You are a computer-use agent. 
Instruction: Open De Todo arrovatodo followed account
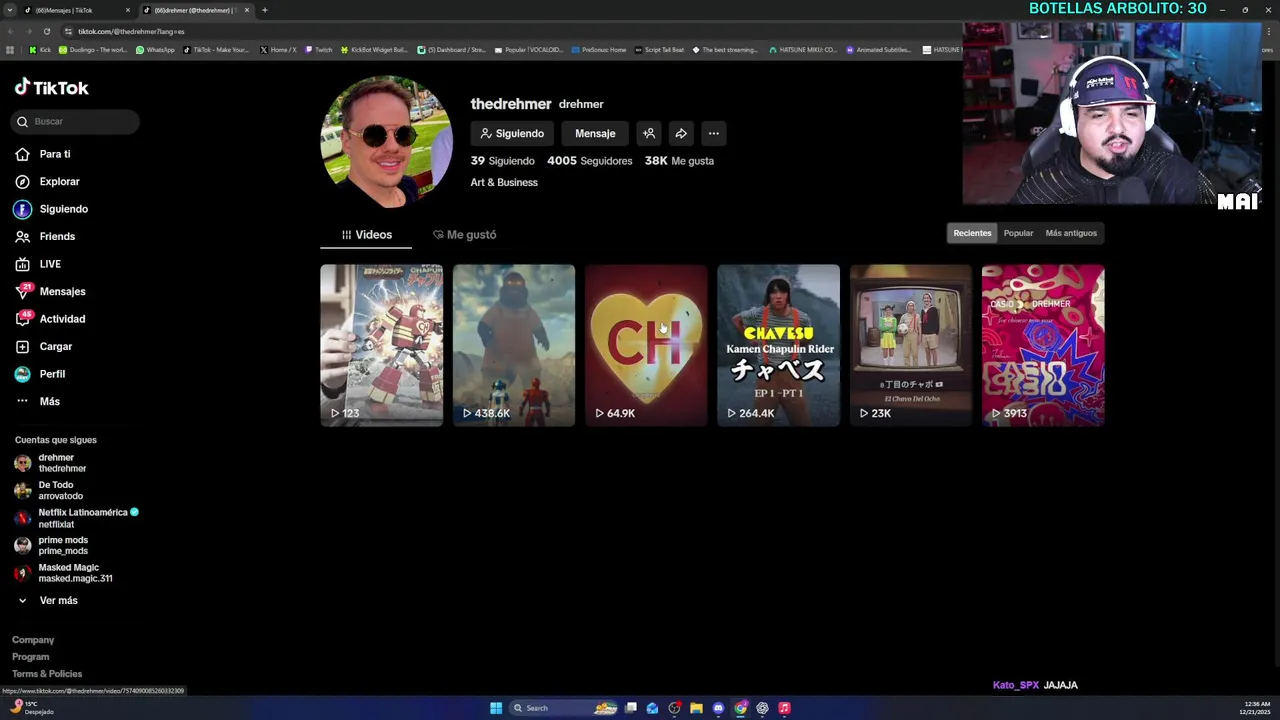coord(48,490)
